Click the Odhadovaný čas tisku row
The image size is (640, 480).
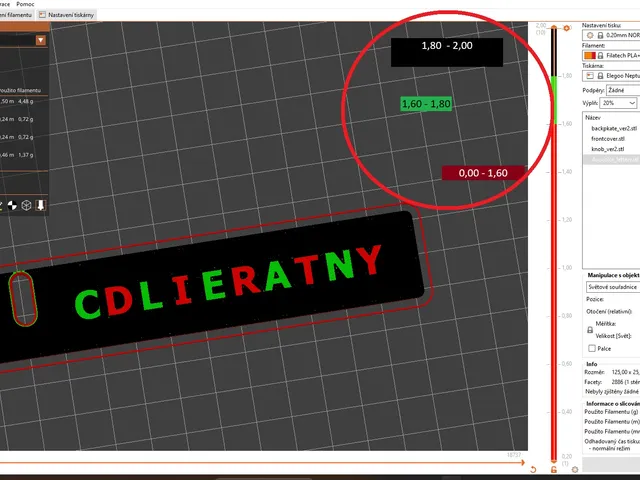coord(612,441)
